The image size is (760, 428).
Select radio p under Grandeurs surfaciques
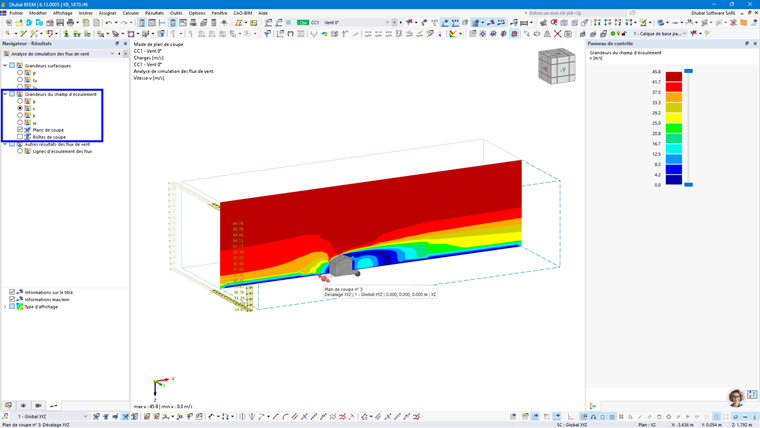tap(20, 73)
